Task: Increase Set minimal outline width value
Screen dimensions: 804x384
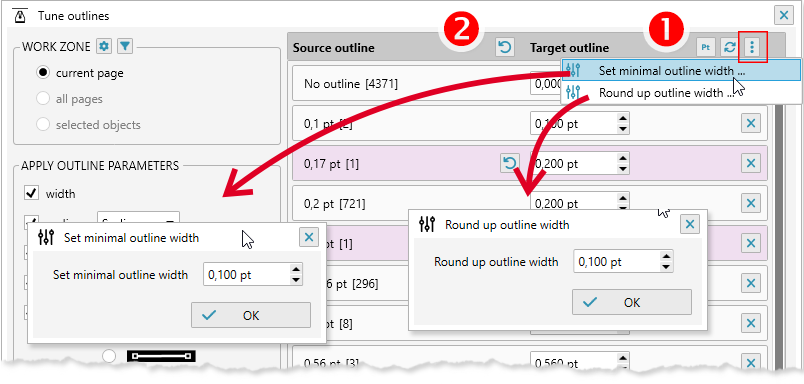Action: point(295,270)
